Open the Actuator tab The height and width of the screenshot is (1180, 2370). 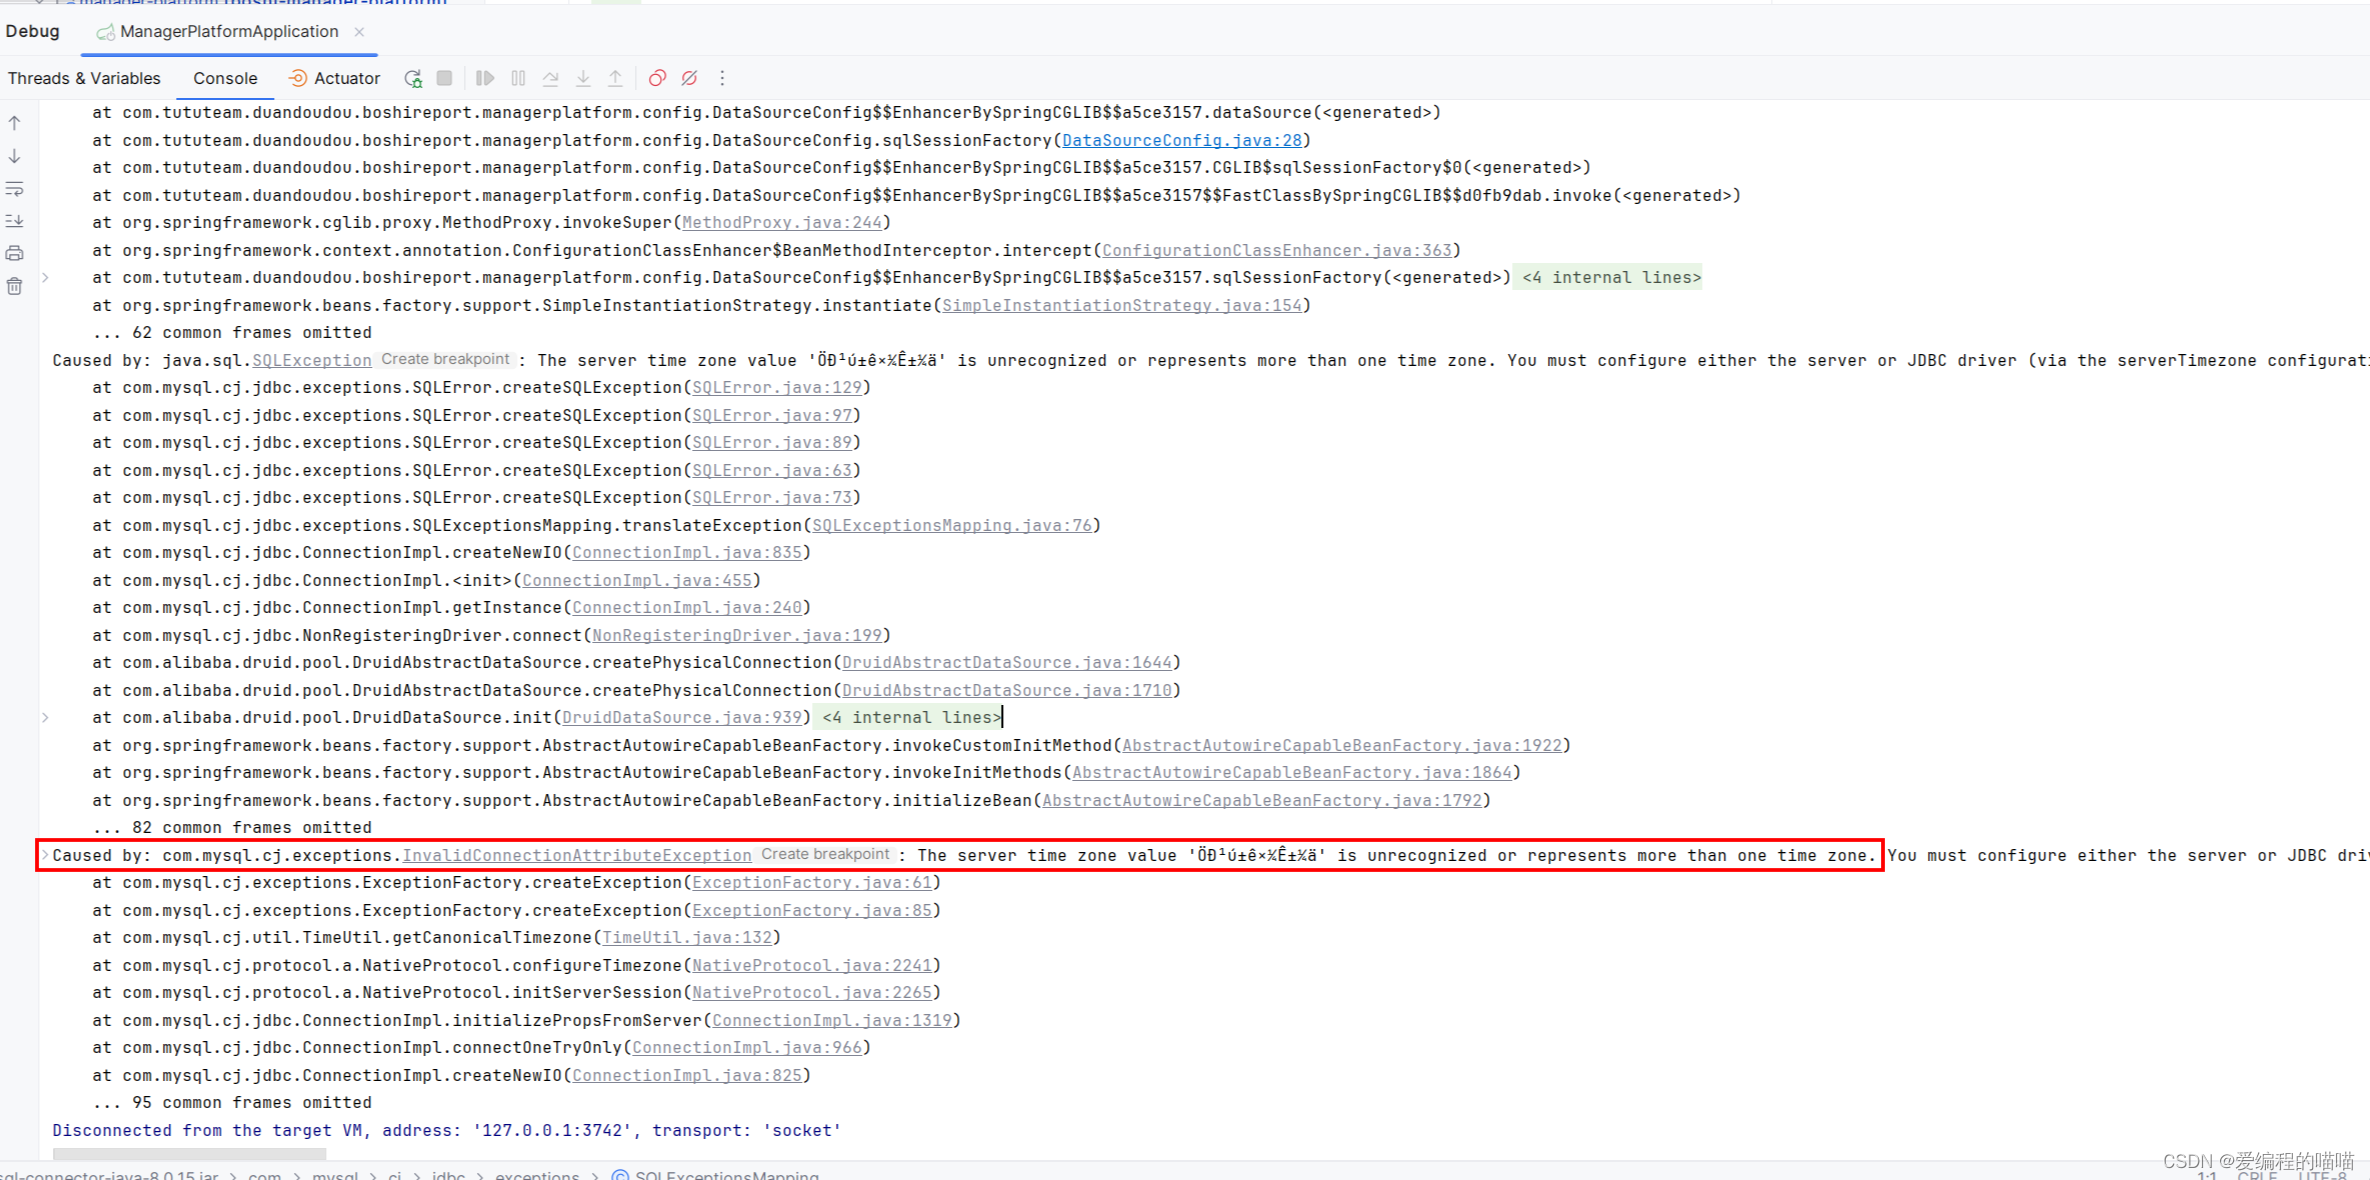[334, 78]
